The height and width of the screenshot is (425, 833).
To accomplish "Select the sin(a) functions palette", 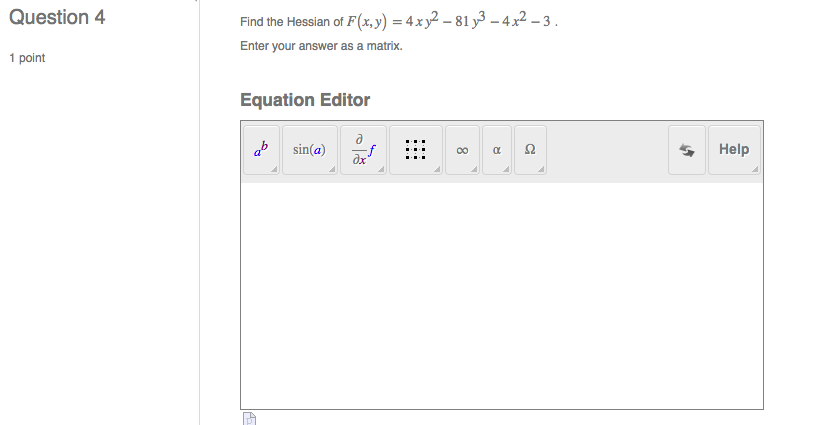I will click(x=309, y=150).
